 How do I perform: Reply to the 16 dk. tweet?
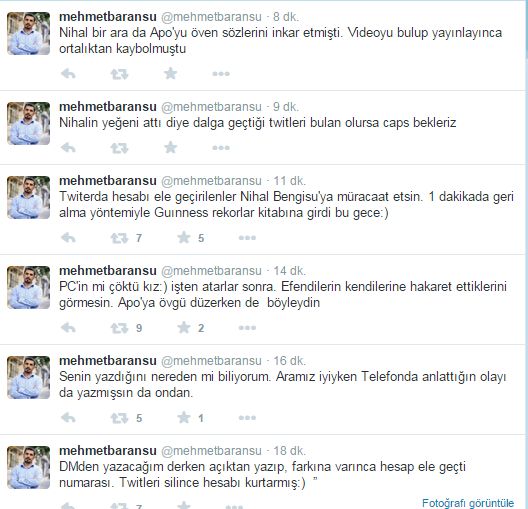(x=68, y=418)
